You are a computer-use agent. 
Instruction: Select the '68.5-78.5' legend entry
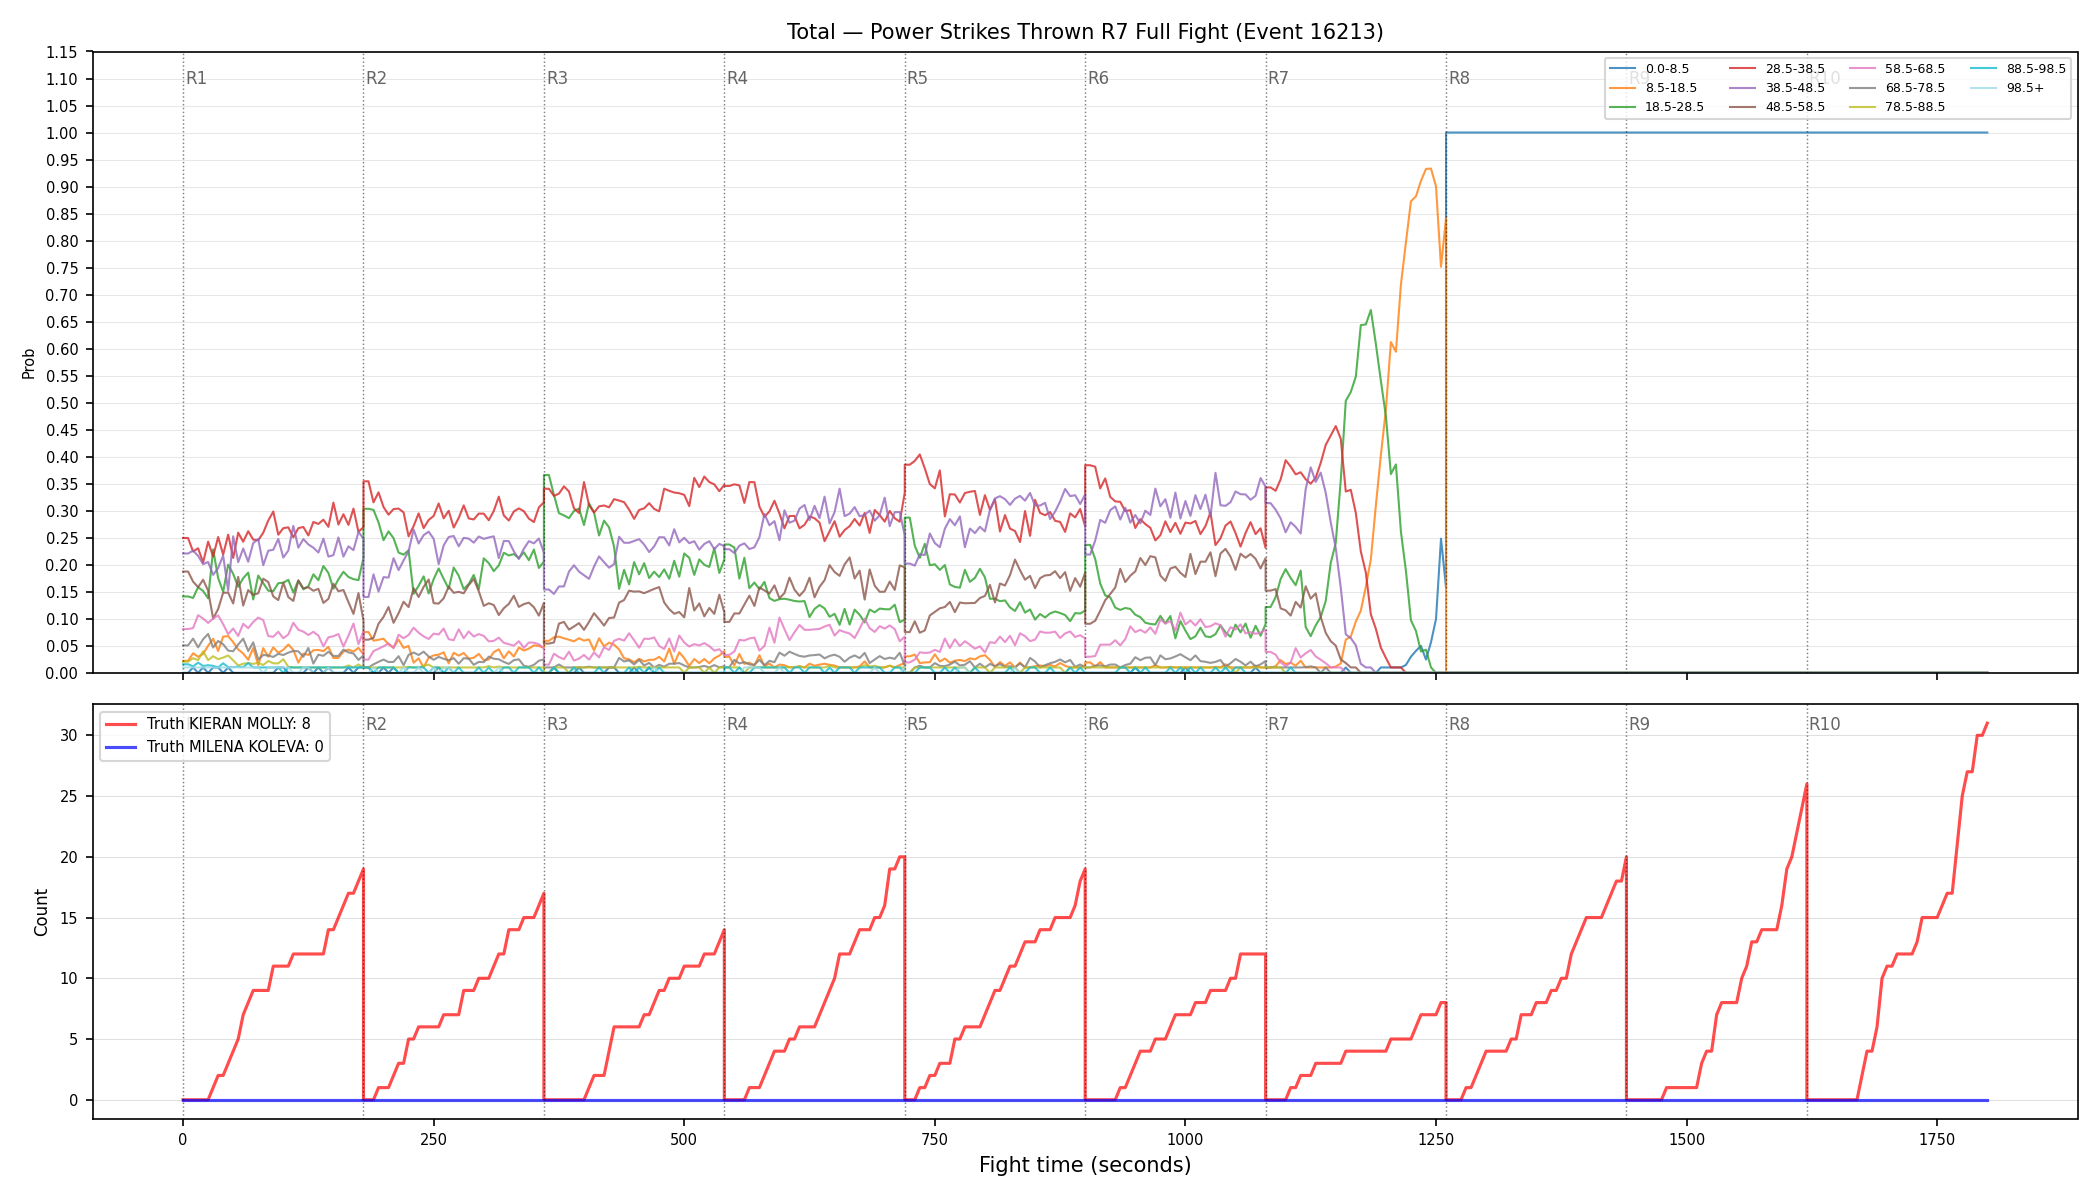[1897, 88]
